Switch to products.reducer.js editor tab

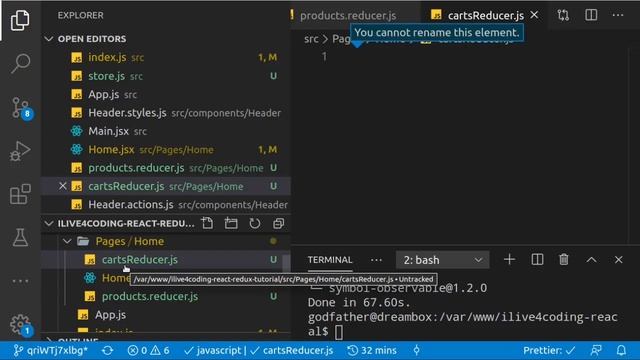348,16
